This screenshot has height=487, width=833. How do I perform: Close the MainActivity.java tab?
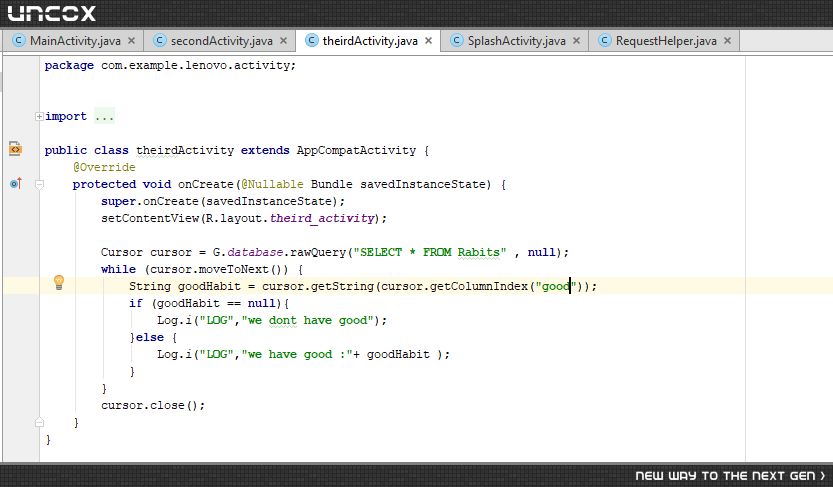click(x=132, y=41)
